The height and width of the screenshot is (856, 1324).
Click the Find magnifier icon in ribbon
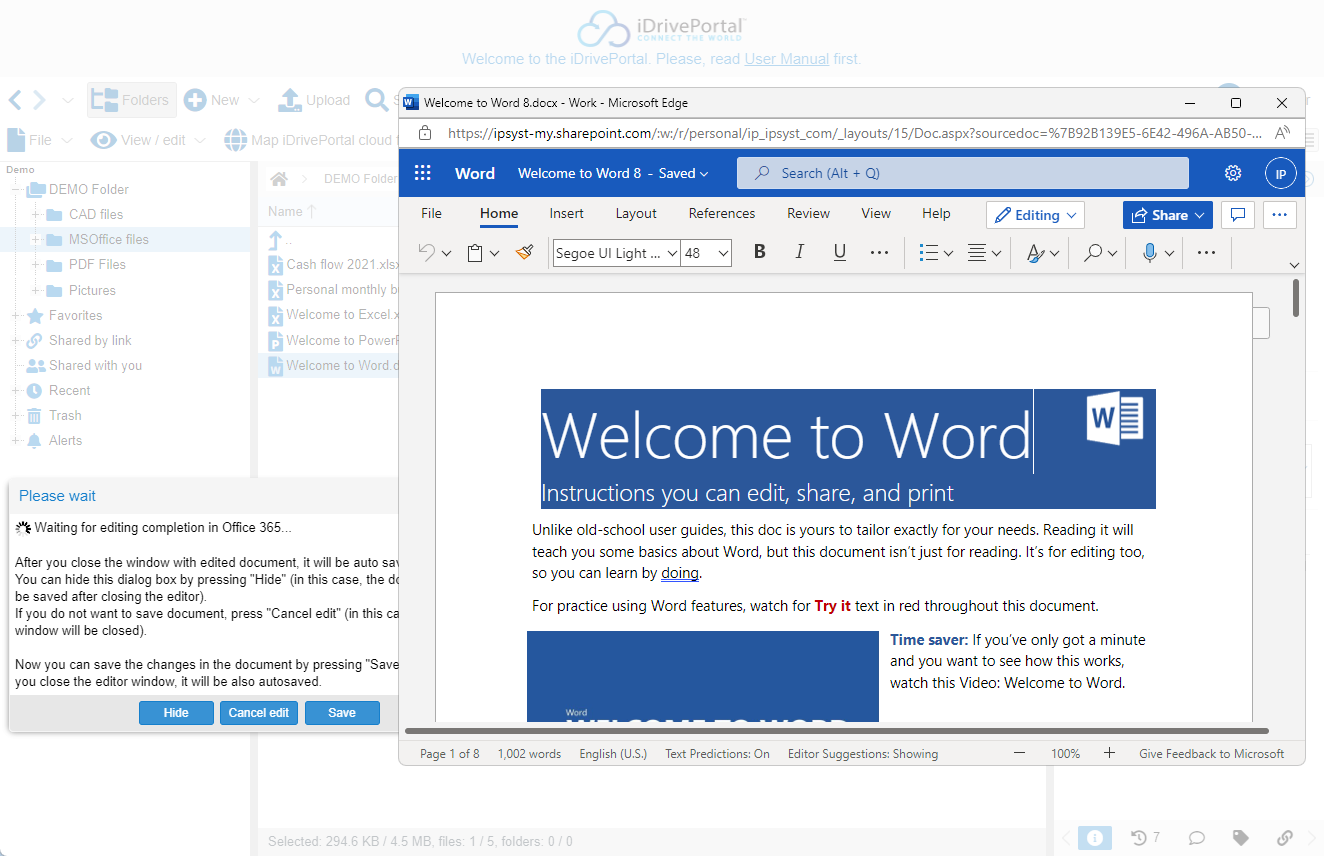pos(1093,253)
